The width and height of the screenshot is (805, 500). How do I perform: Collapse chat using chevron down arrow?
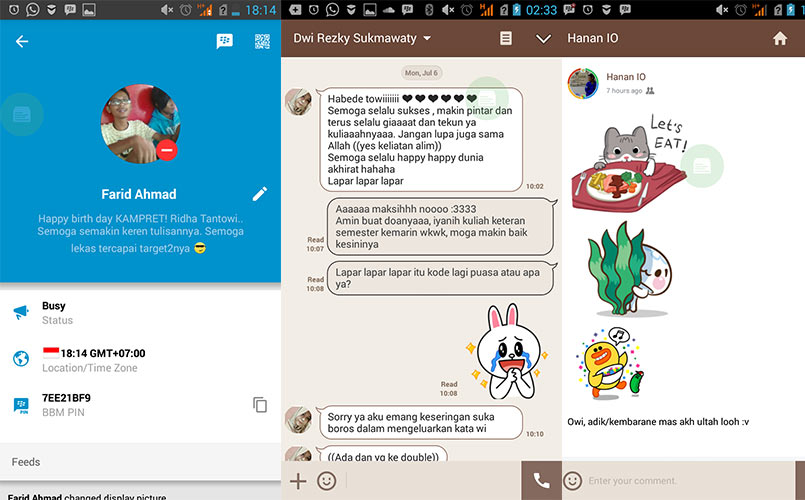click(544, 39)
